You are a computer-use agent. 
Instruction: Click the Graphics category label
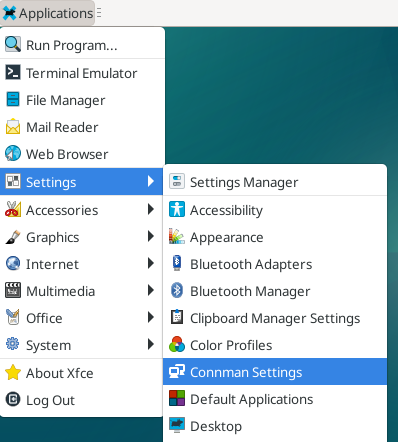(x=53, y=237)
